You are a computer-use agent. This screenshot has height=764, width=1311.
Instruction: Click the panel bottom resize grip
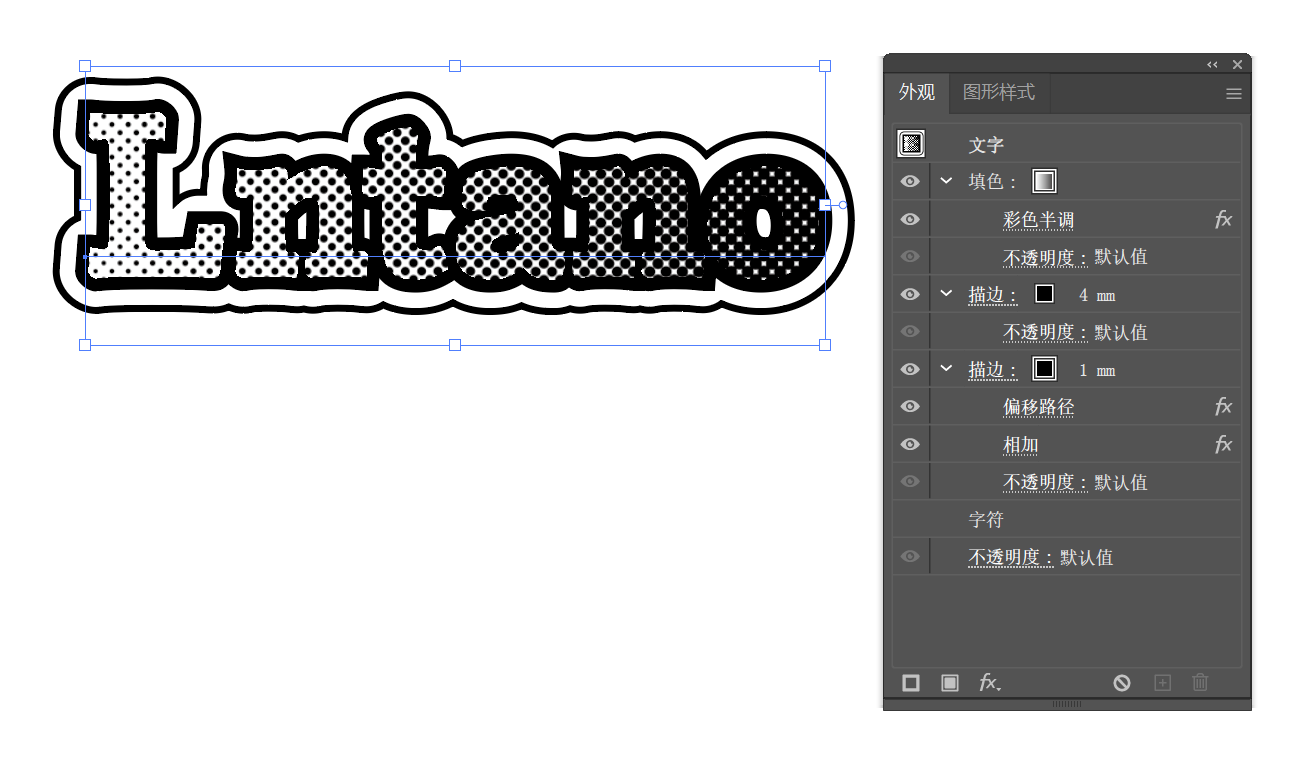click(x=1067, y=704)
